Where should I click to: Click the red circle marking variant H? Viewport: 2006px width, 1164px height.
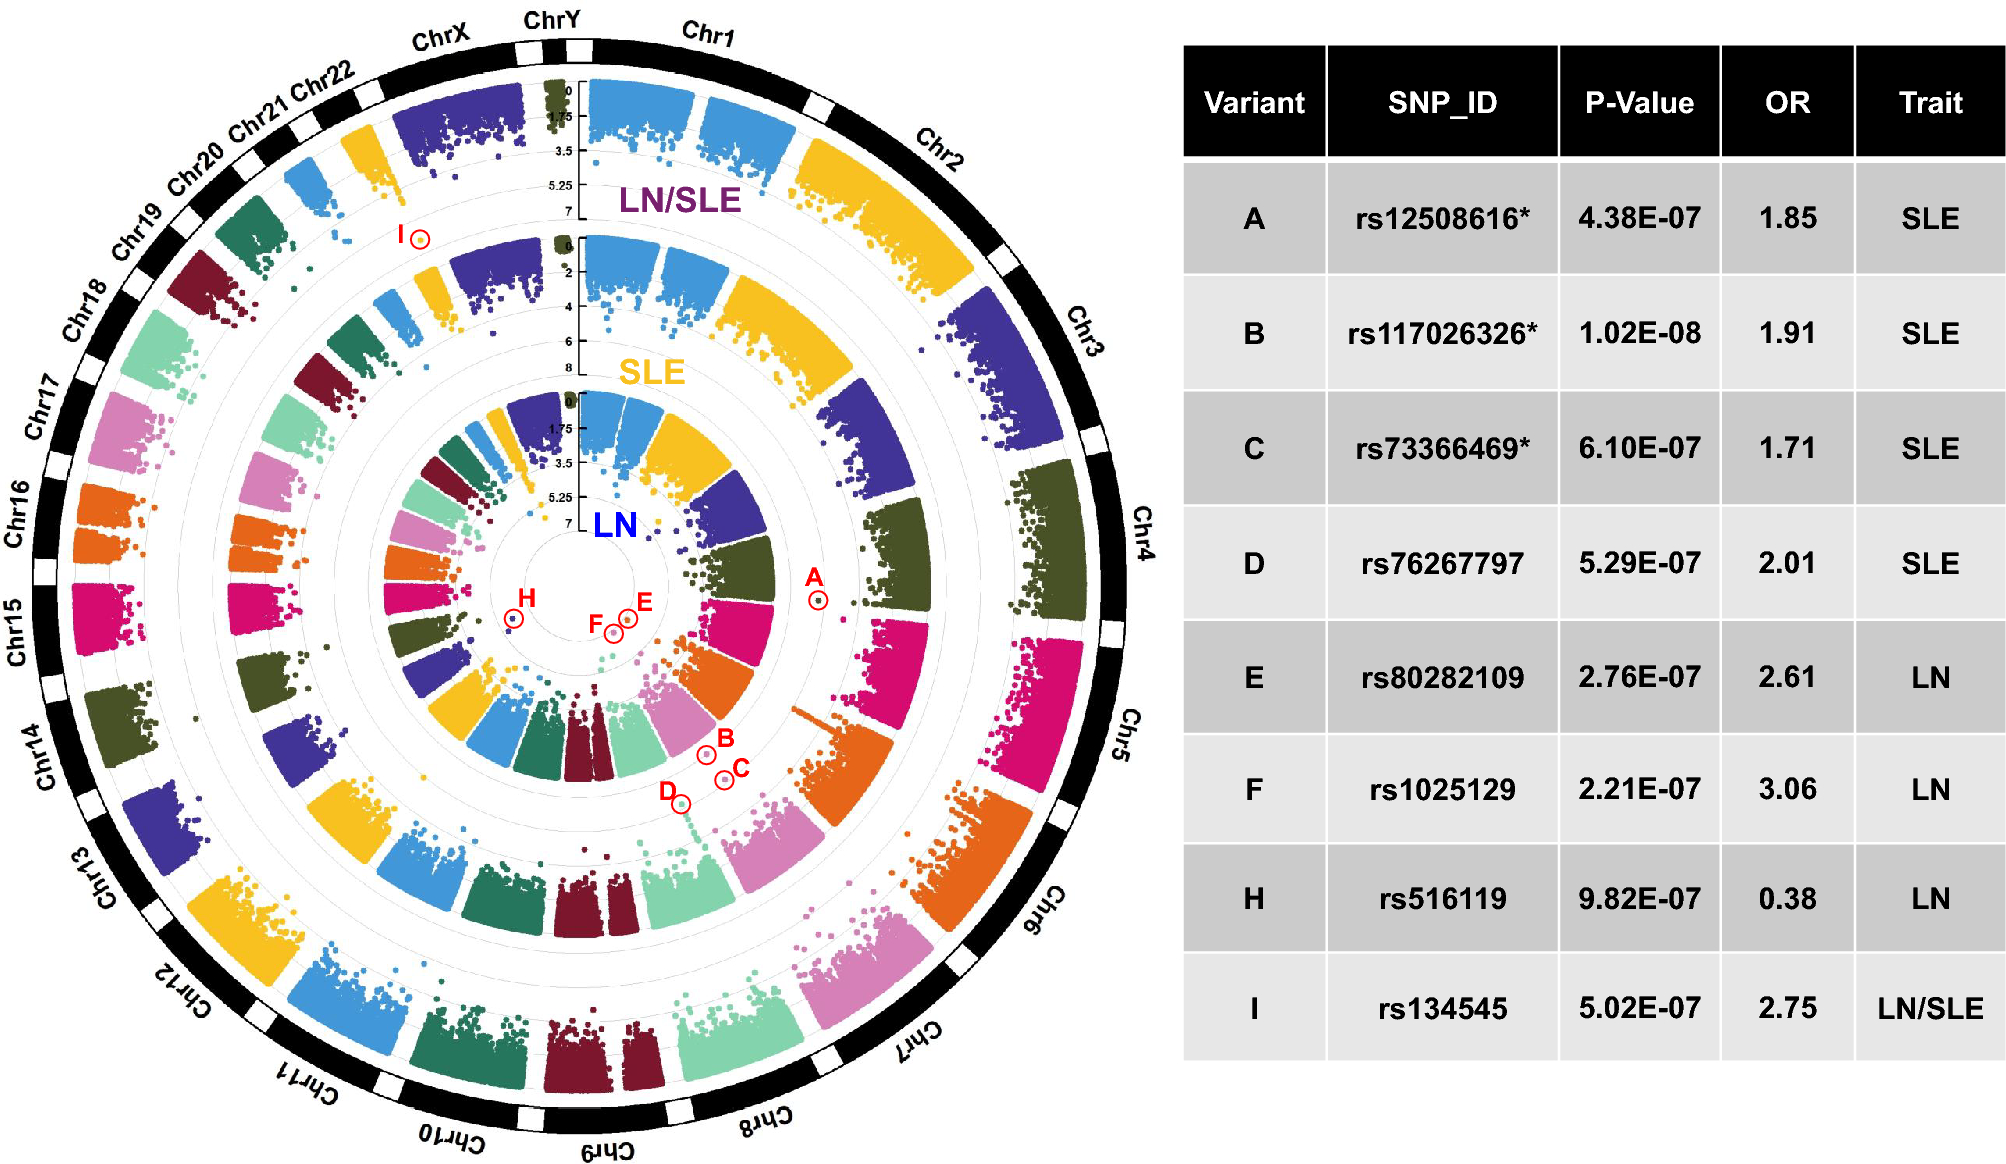coord(514,619)
